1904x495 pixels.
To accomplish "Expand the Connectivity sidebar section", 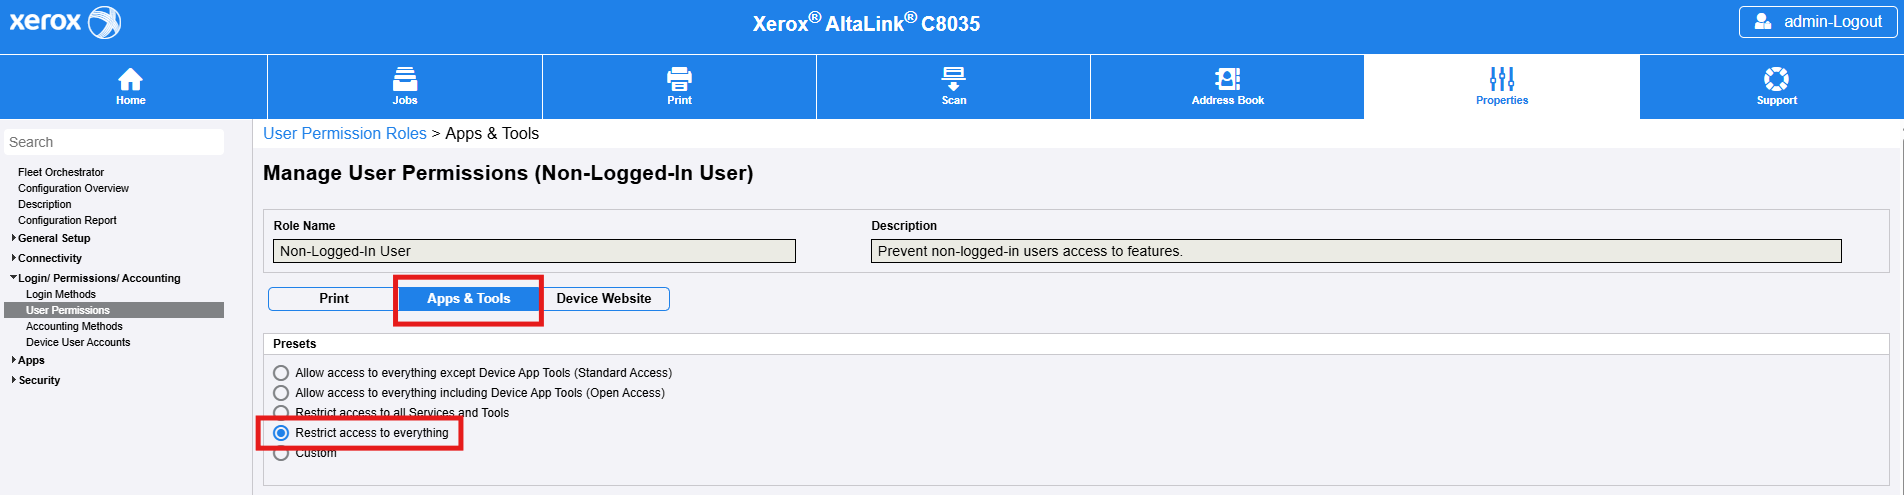I will tap(14, 258).
